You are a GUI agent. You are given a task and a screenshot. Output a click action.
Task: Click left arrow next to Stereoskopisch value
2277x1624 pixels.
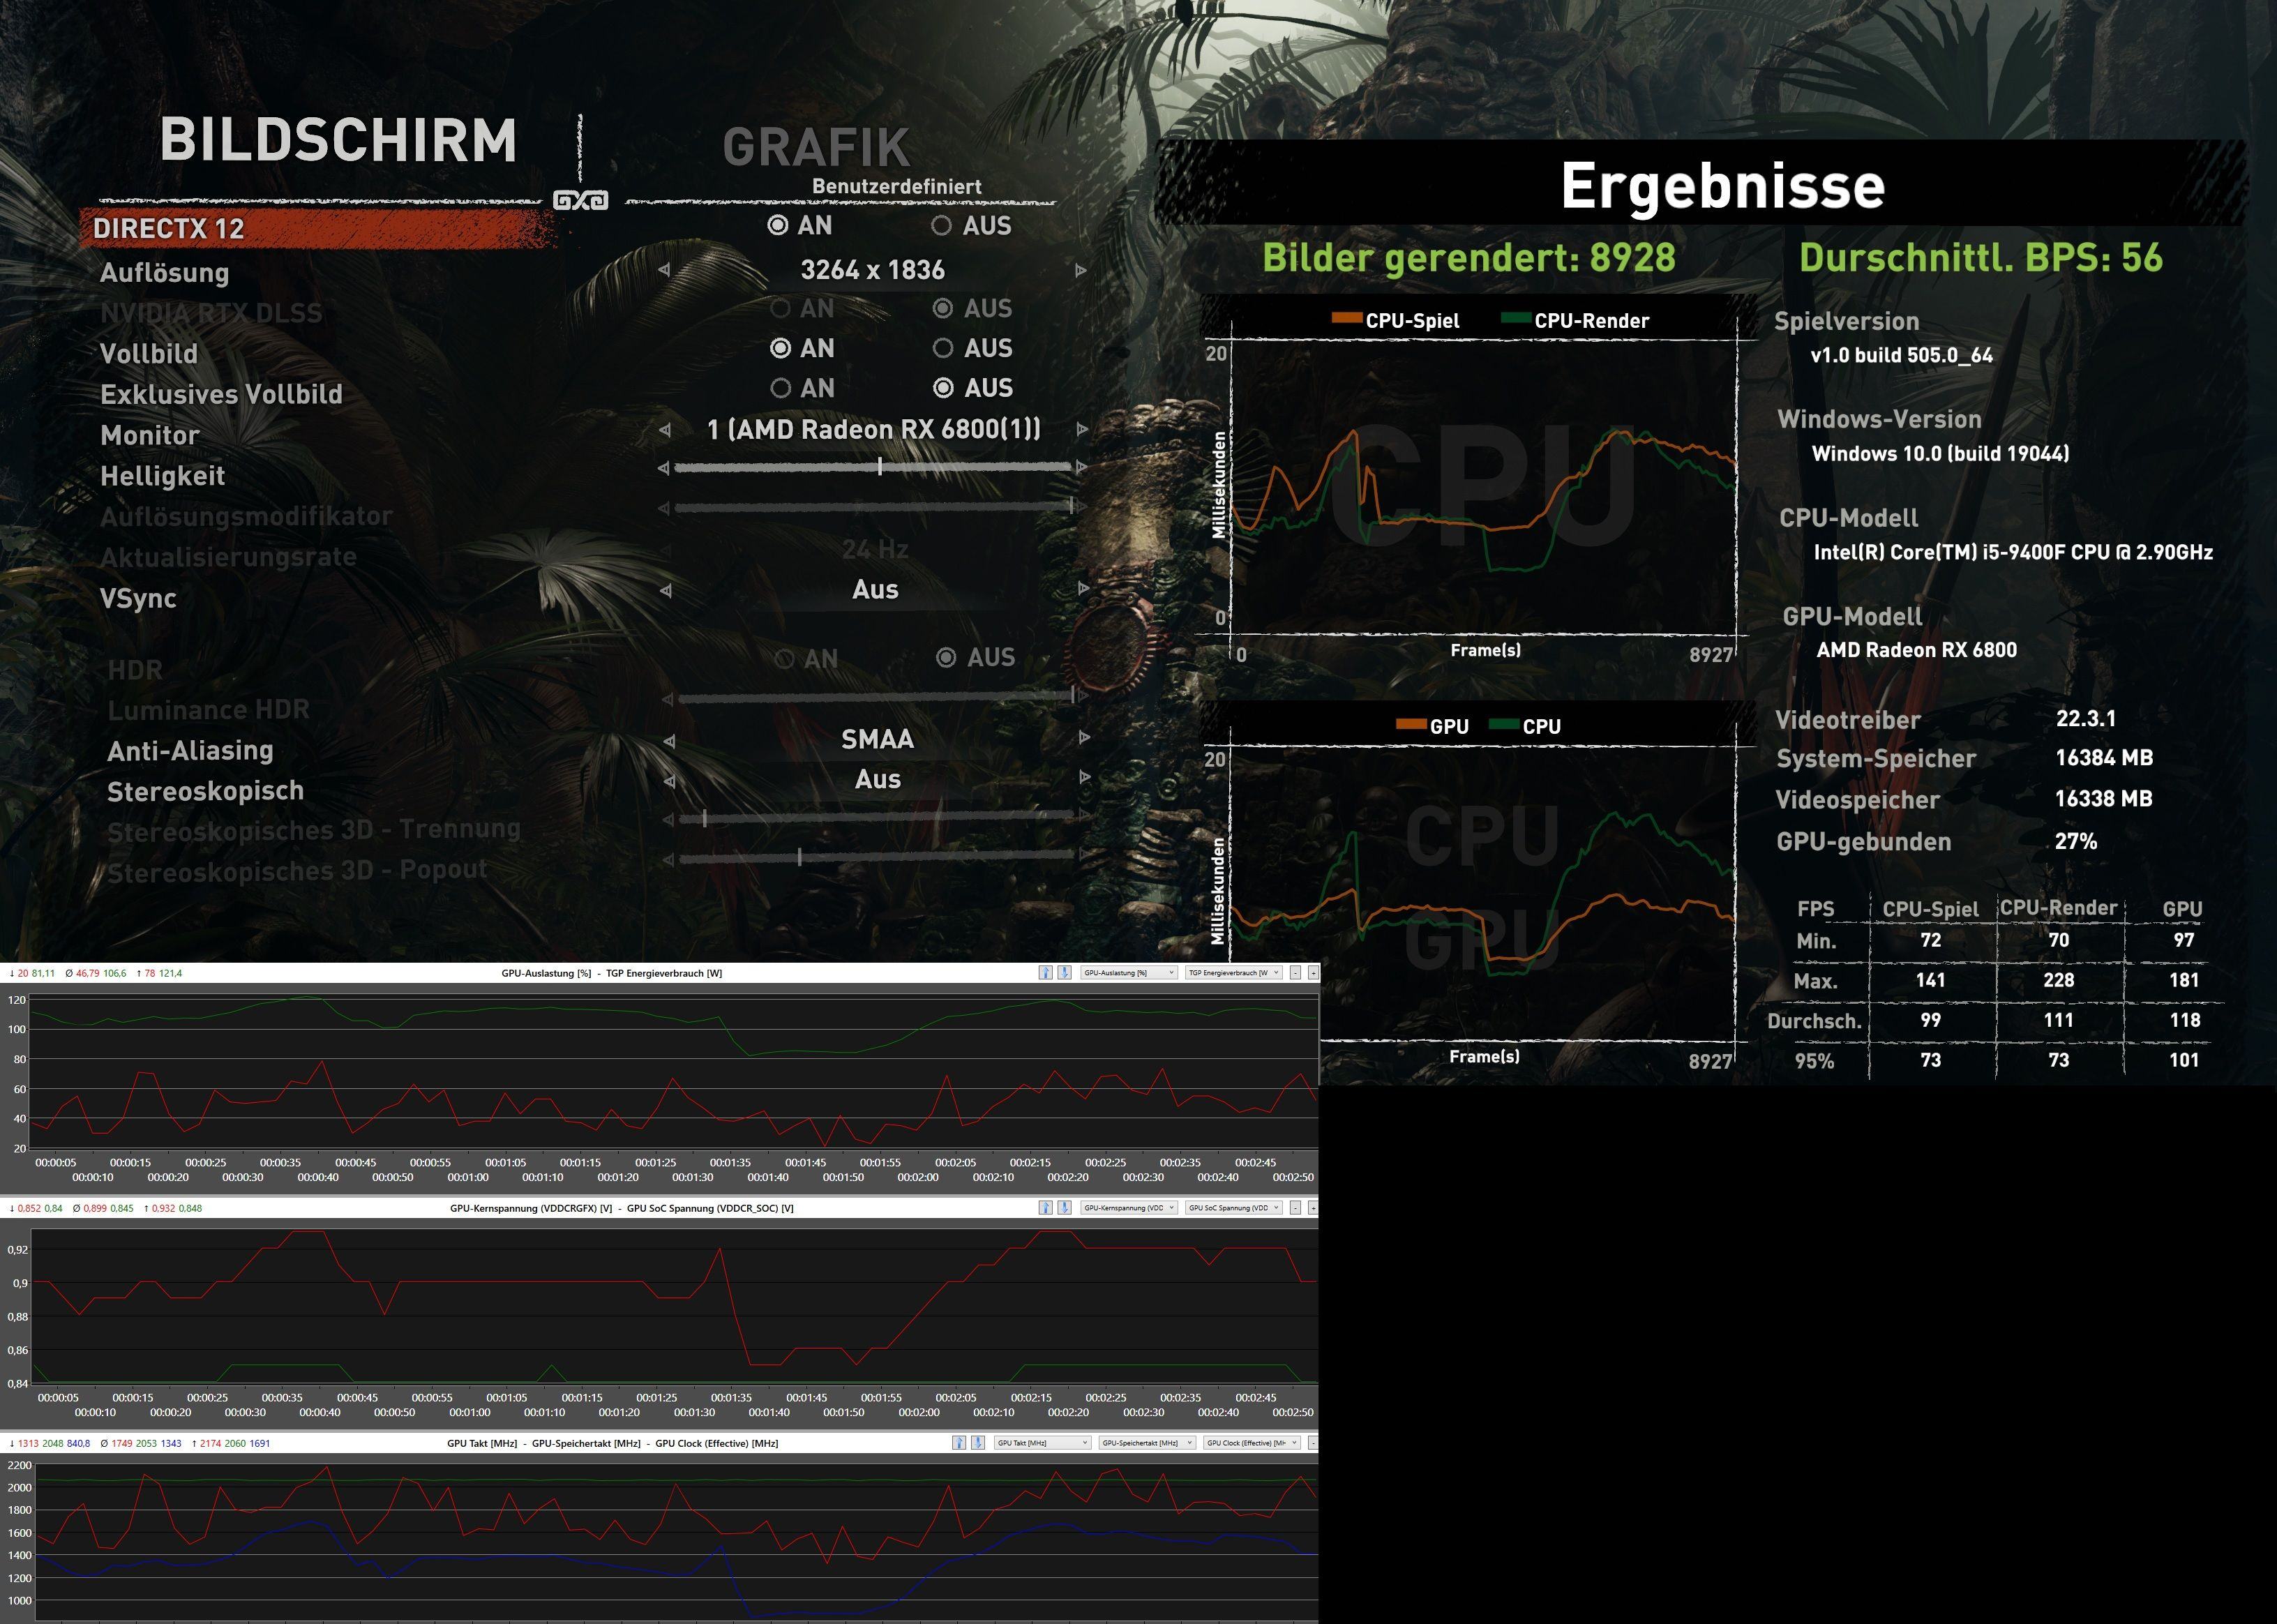[669, 781]
